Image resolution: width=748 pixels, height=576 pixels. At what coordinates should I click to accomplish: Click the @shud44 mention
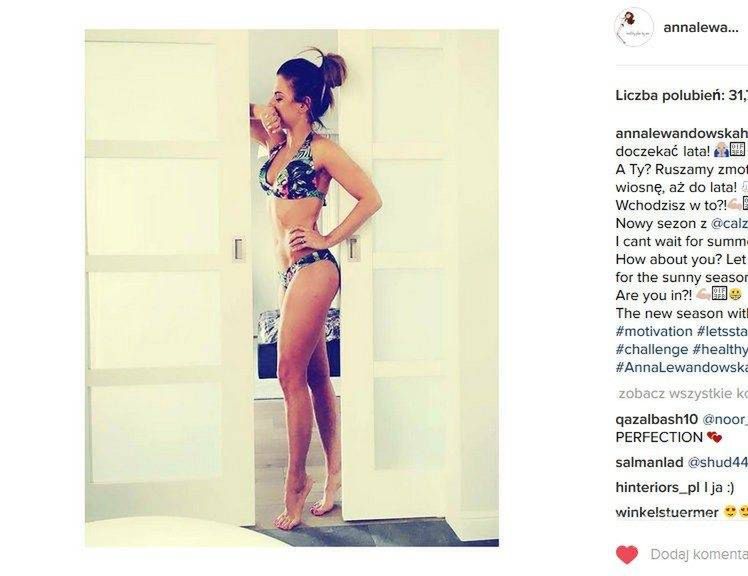717,462
